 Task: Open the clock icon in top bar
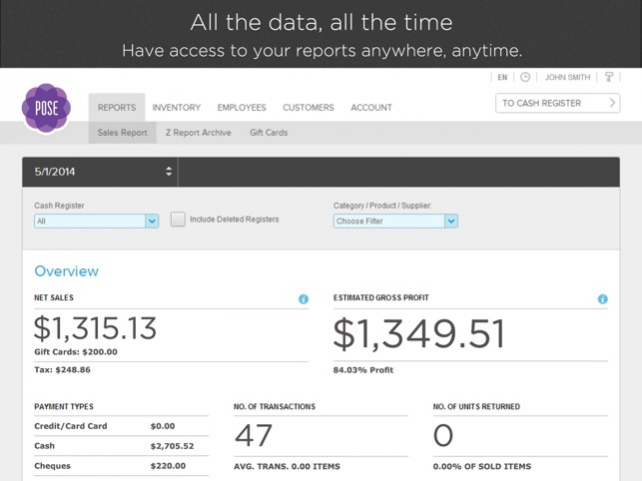point(525,77)
